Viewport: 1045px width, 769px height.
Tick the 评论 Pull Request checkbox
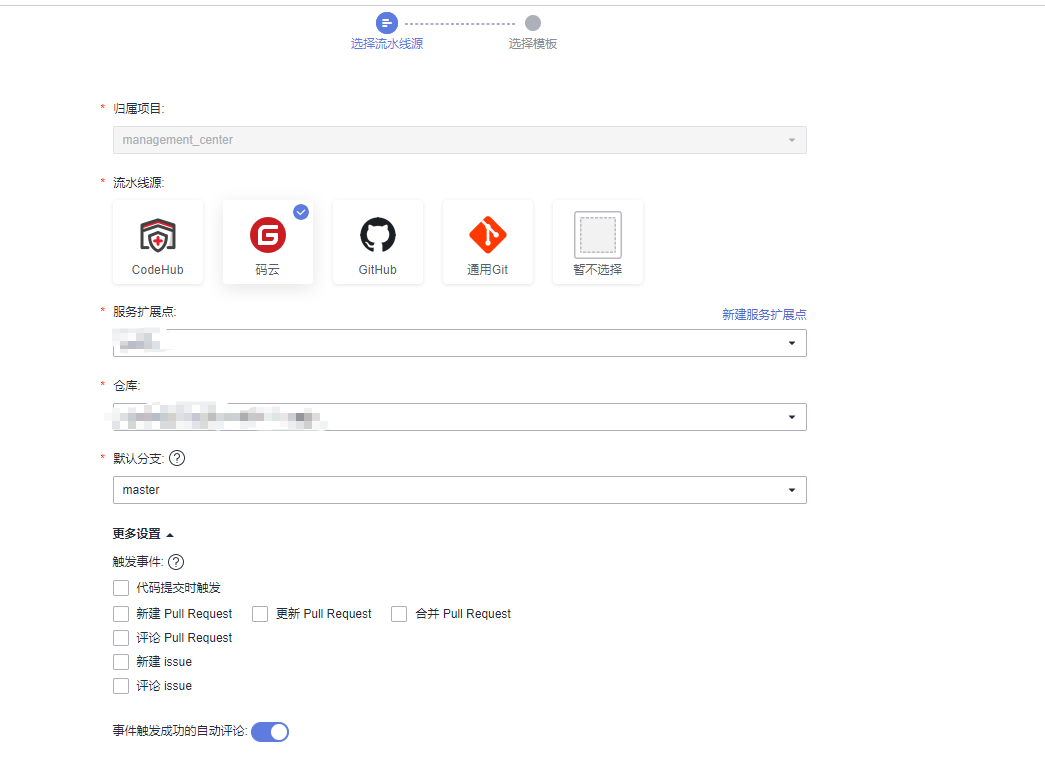(121, 638)
